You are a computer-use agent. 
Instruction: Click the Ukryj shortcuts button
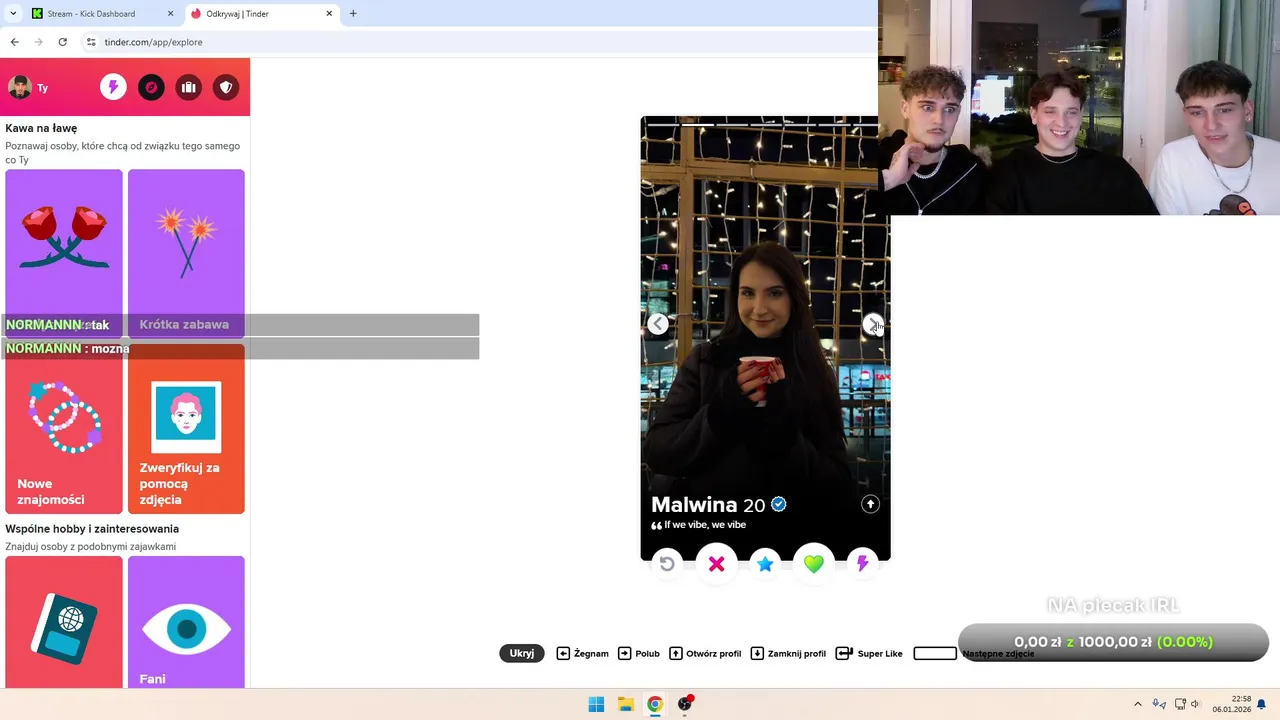[x=522, y=653]
